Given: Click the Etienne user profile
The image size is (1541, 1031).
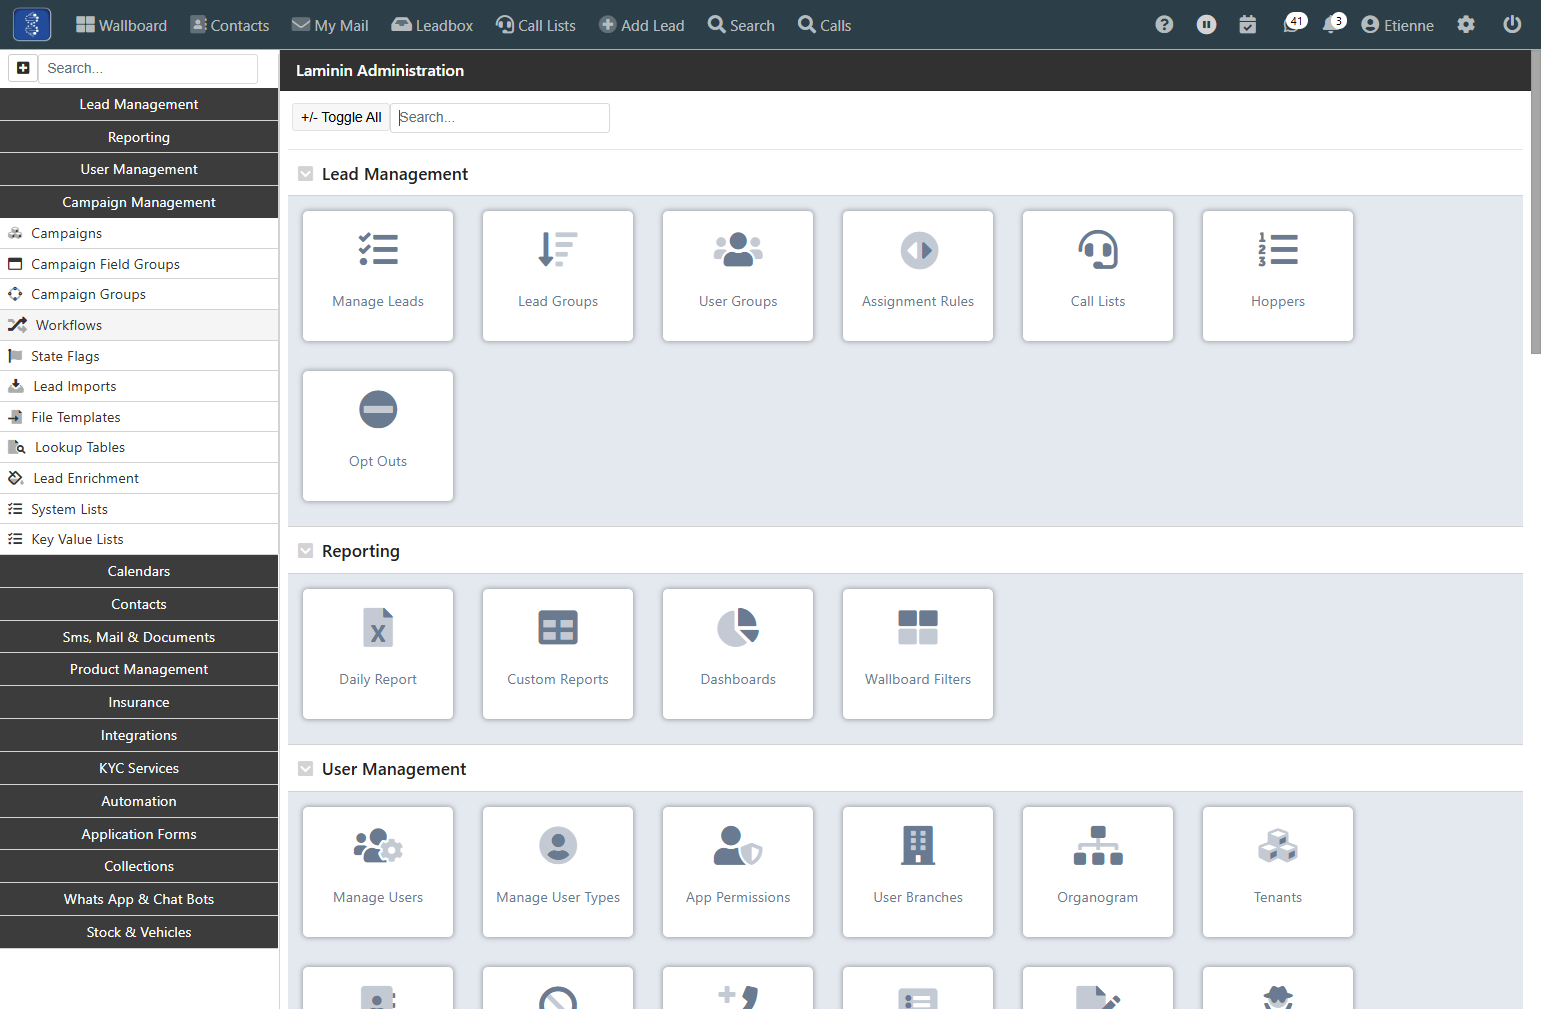Looking at the screenshot, I should coord(1397,25).
